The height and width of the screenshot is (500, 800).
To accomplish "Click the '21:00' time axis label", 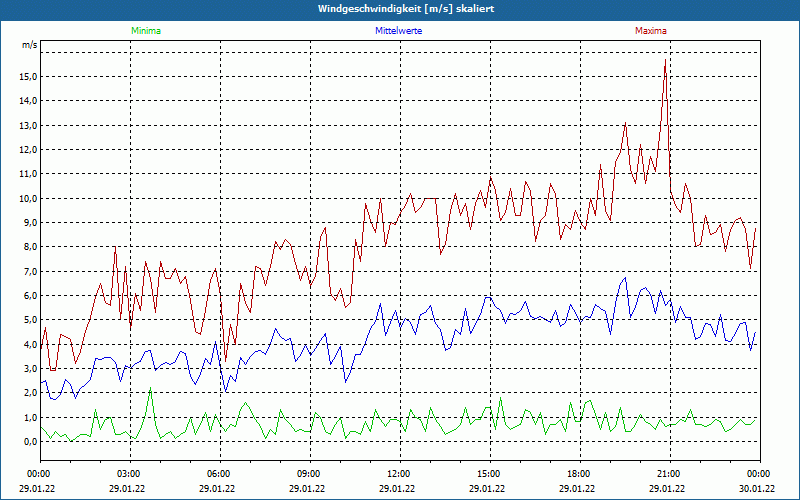I will pyautogui.click(x=670, y=474).
